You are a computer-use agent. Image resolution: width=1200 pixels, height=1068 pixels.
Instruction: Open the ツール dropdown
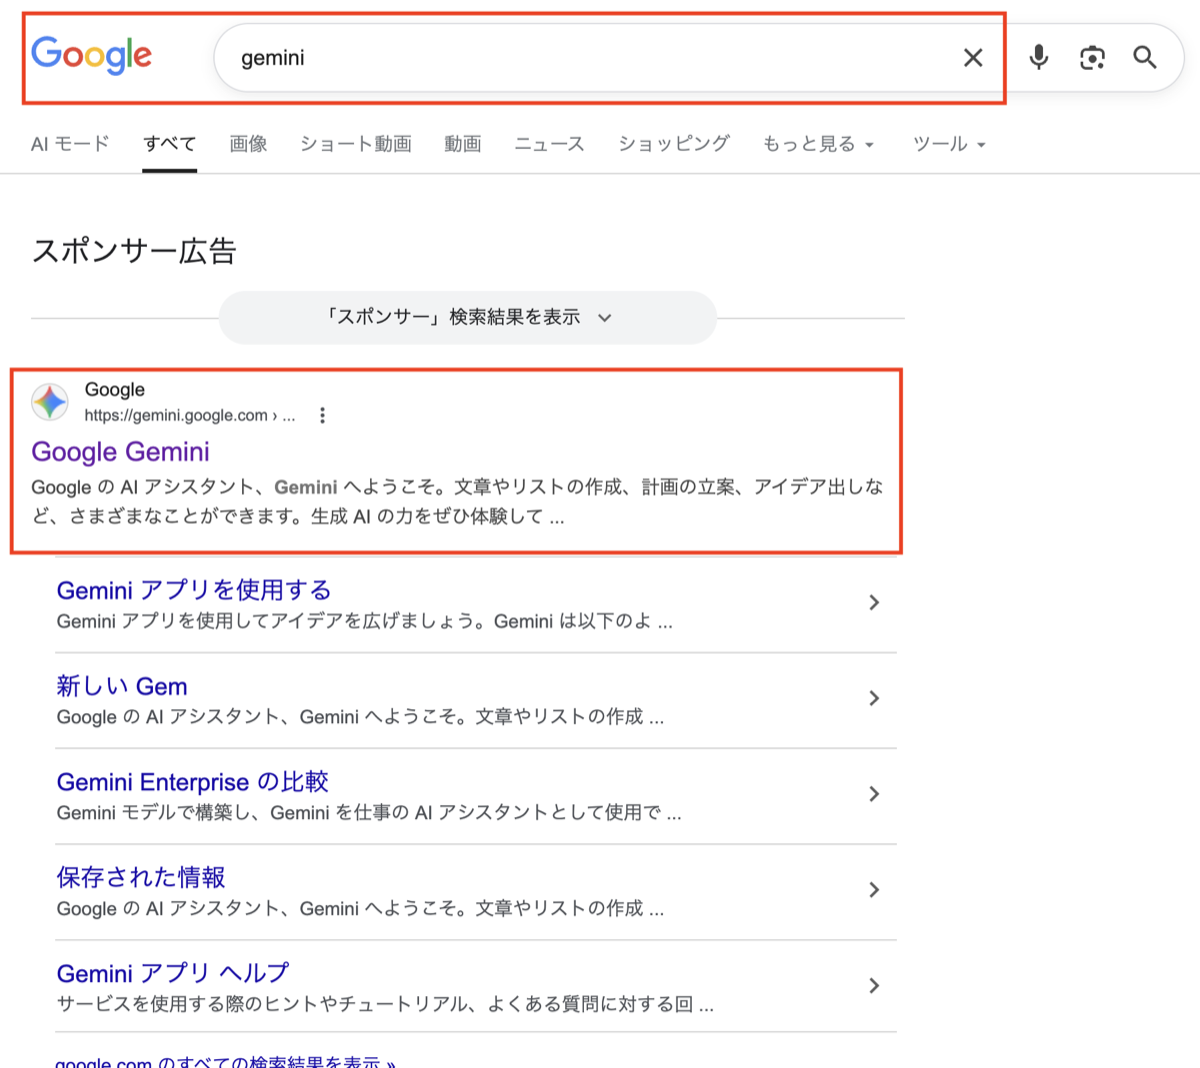pos(948,143)
